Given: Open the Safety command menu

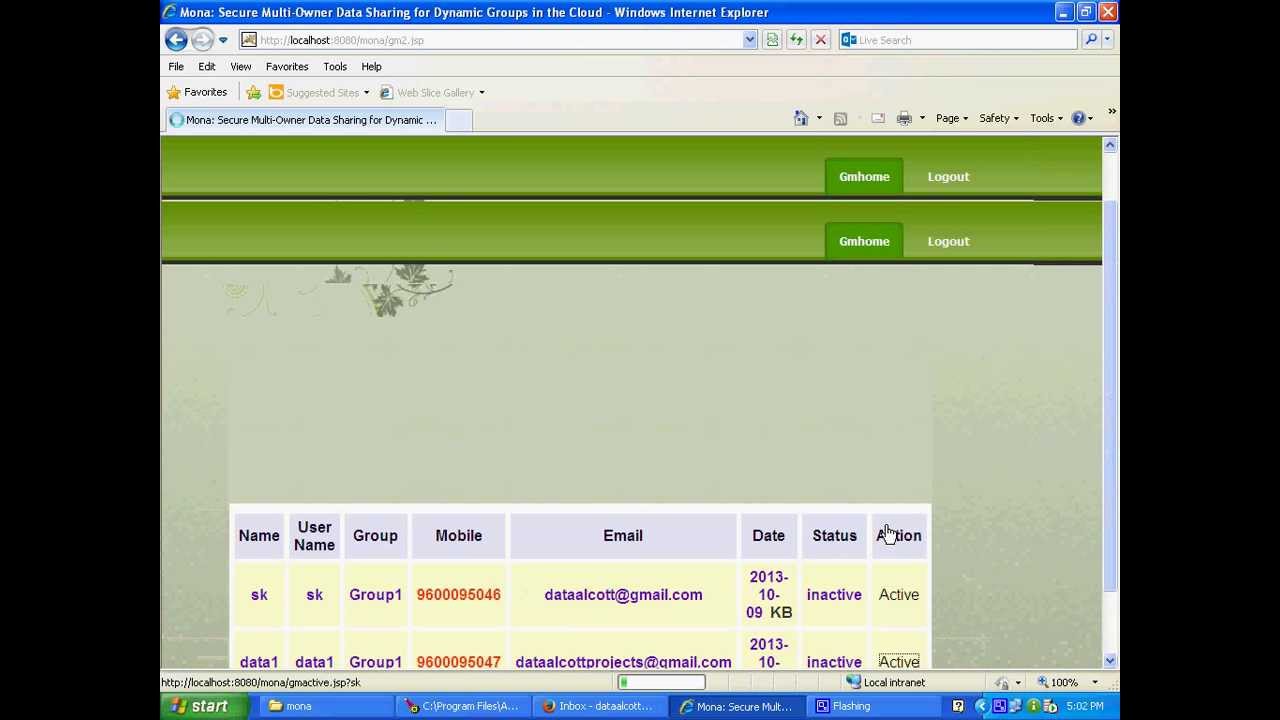Looking at the screenshot, I should click(998, 118).
